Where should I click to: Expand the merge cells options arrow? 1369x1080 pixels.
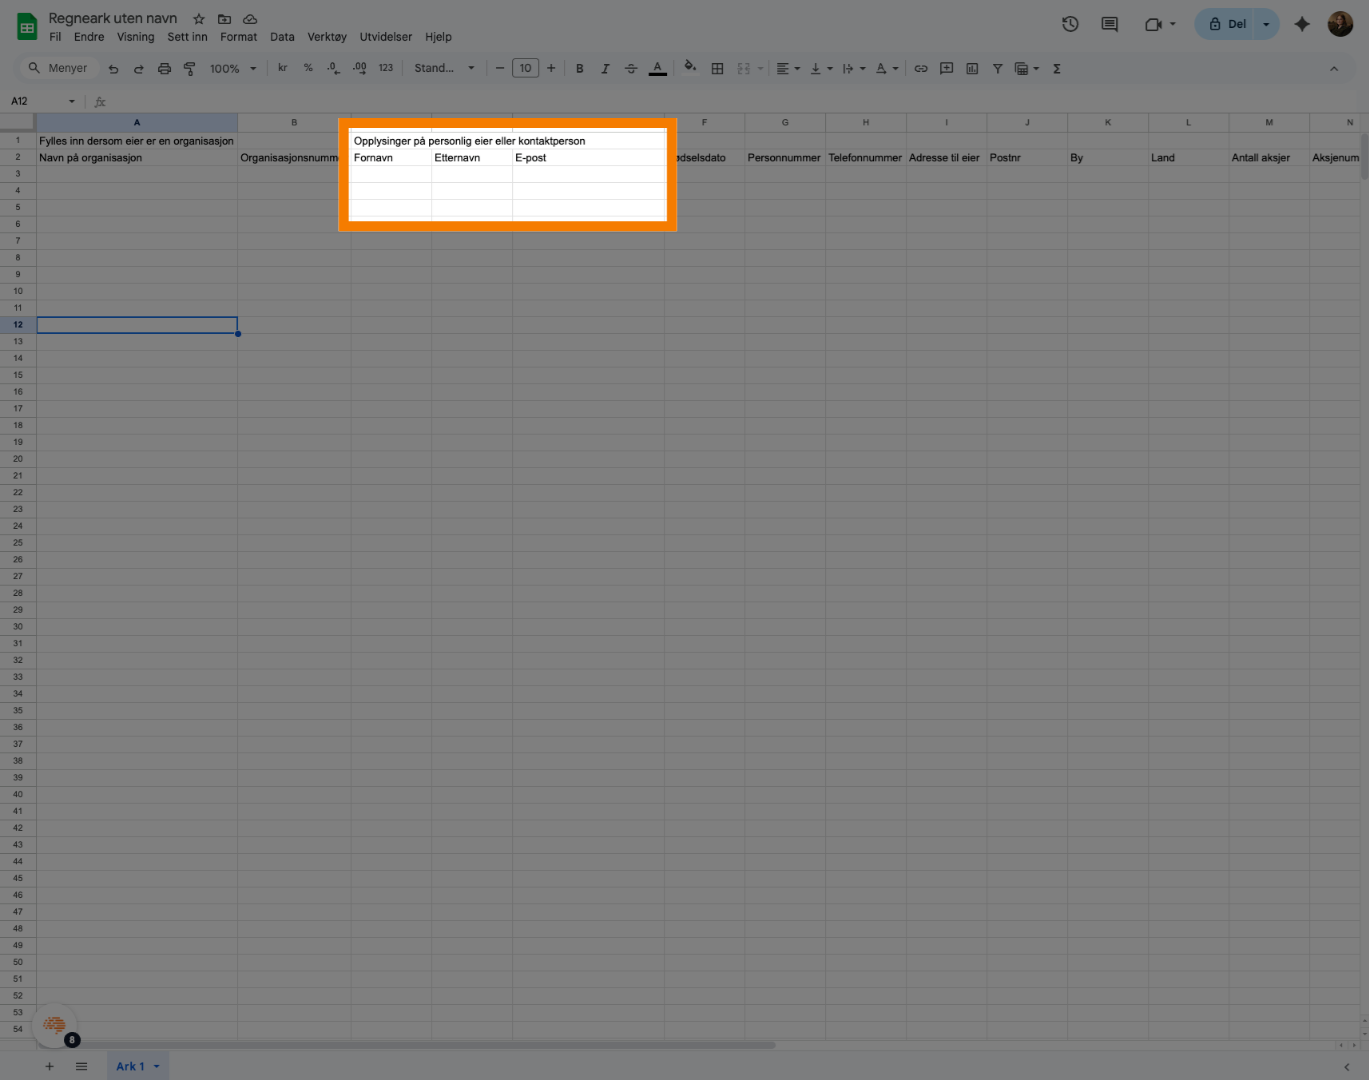[760, 68]
